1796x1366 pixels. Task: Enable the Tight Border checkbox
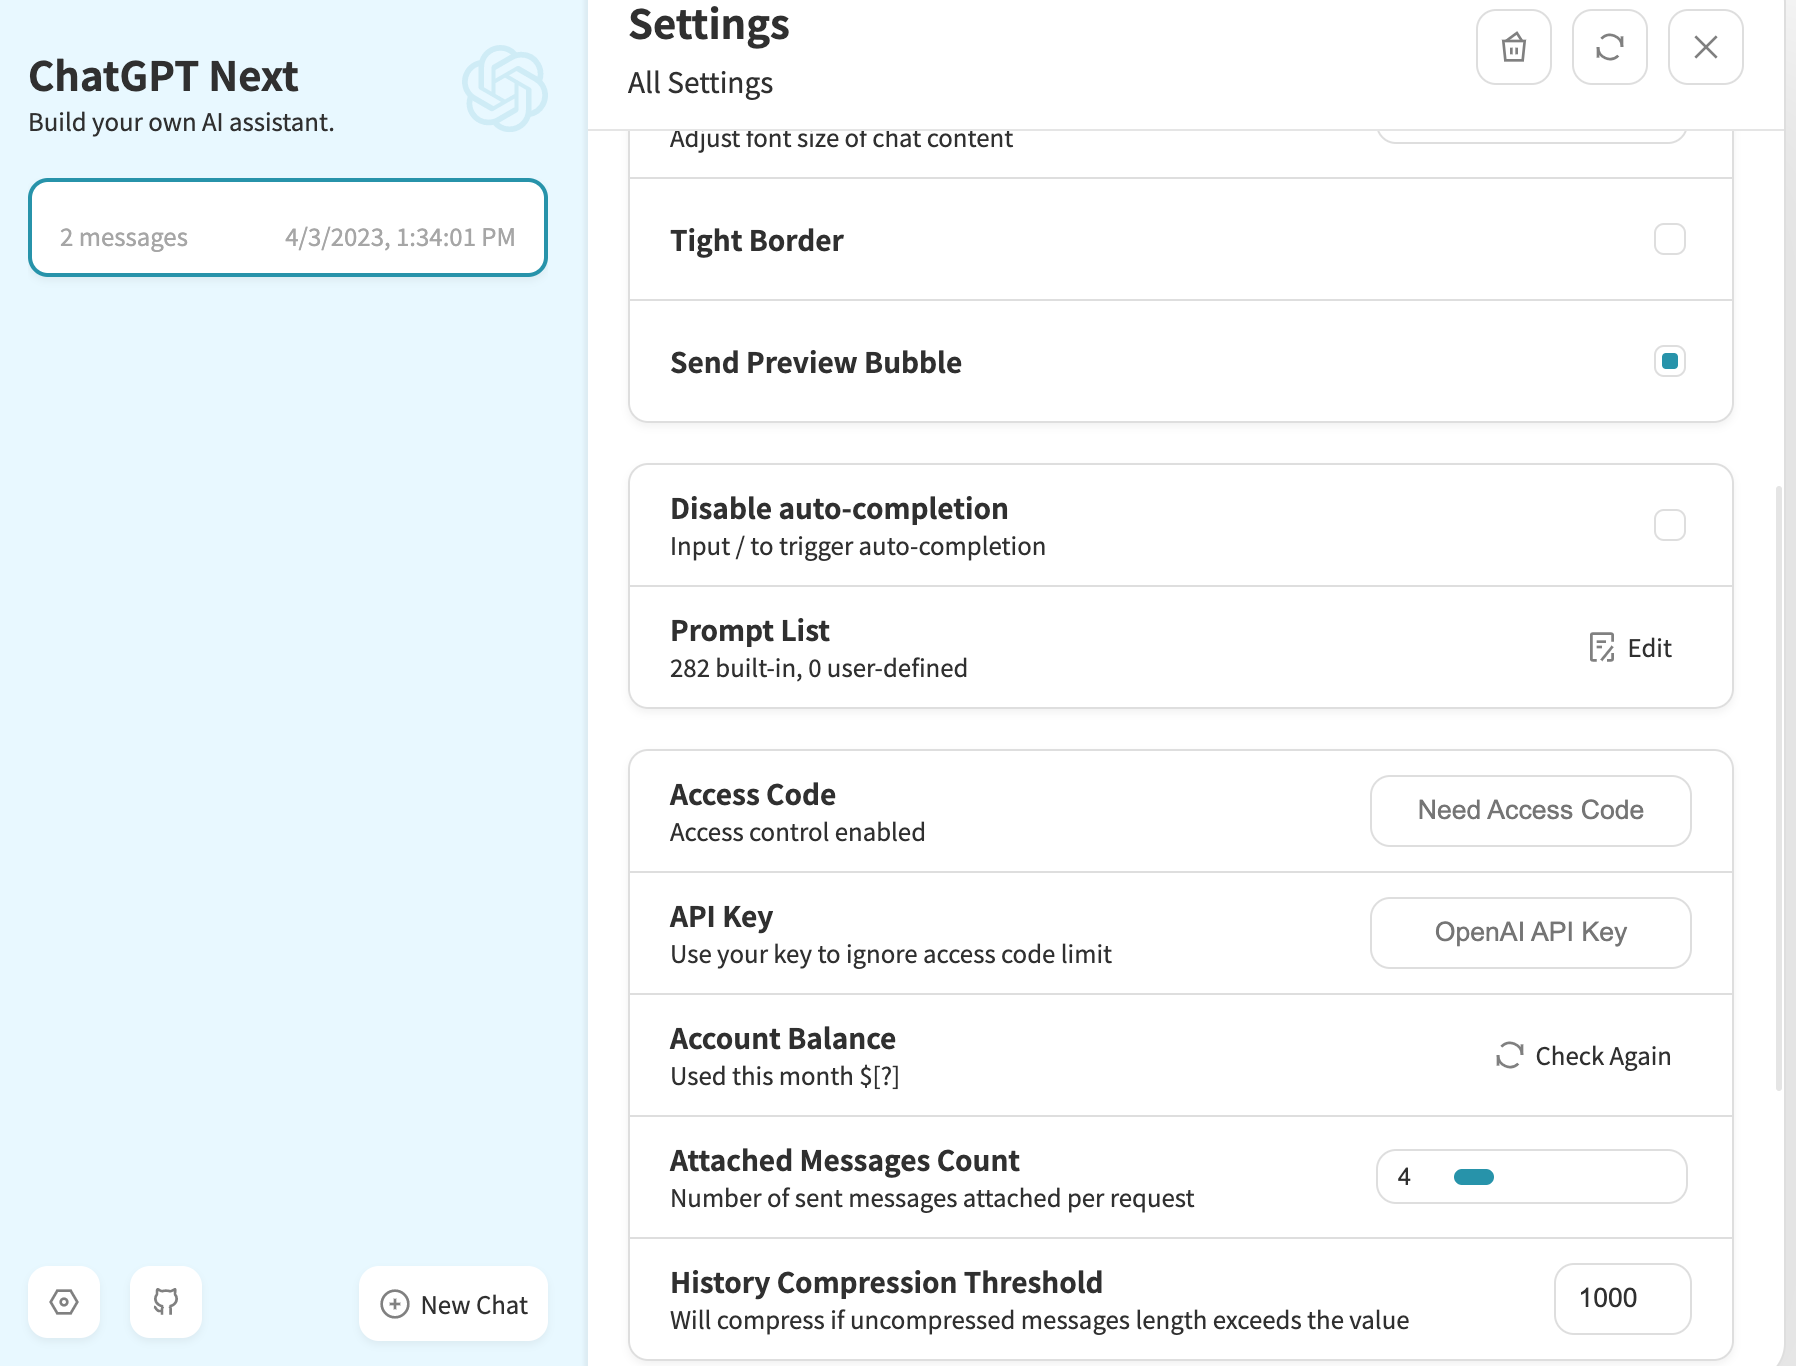click(1669, 239)
